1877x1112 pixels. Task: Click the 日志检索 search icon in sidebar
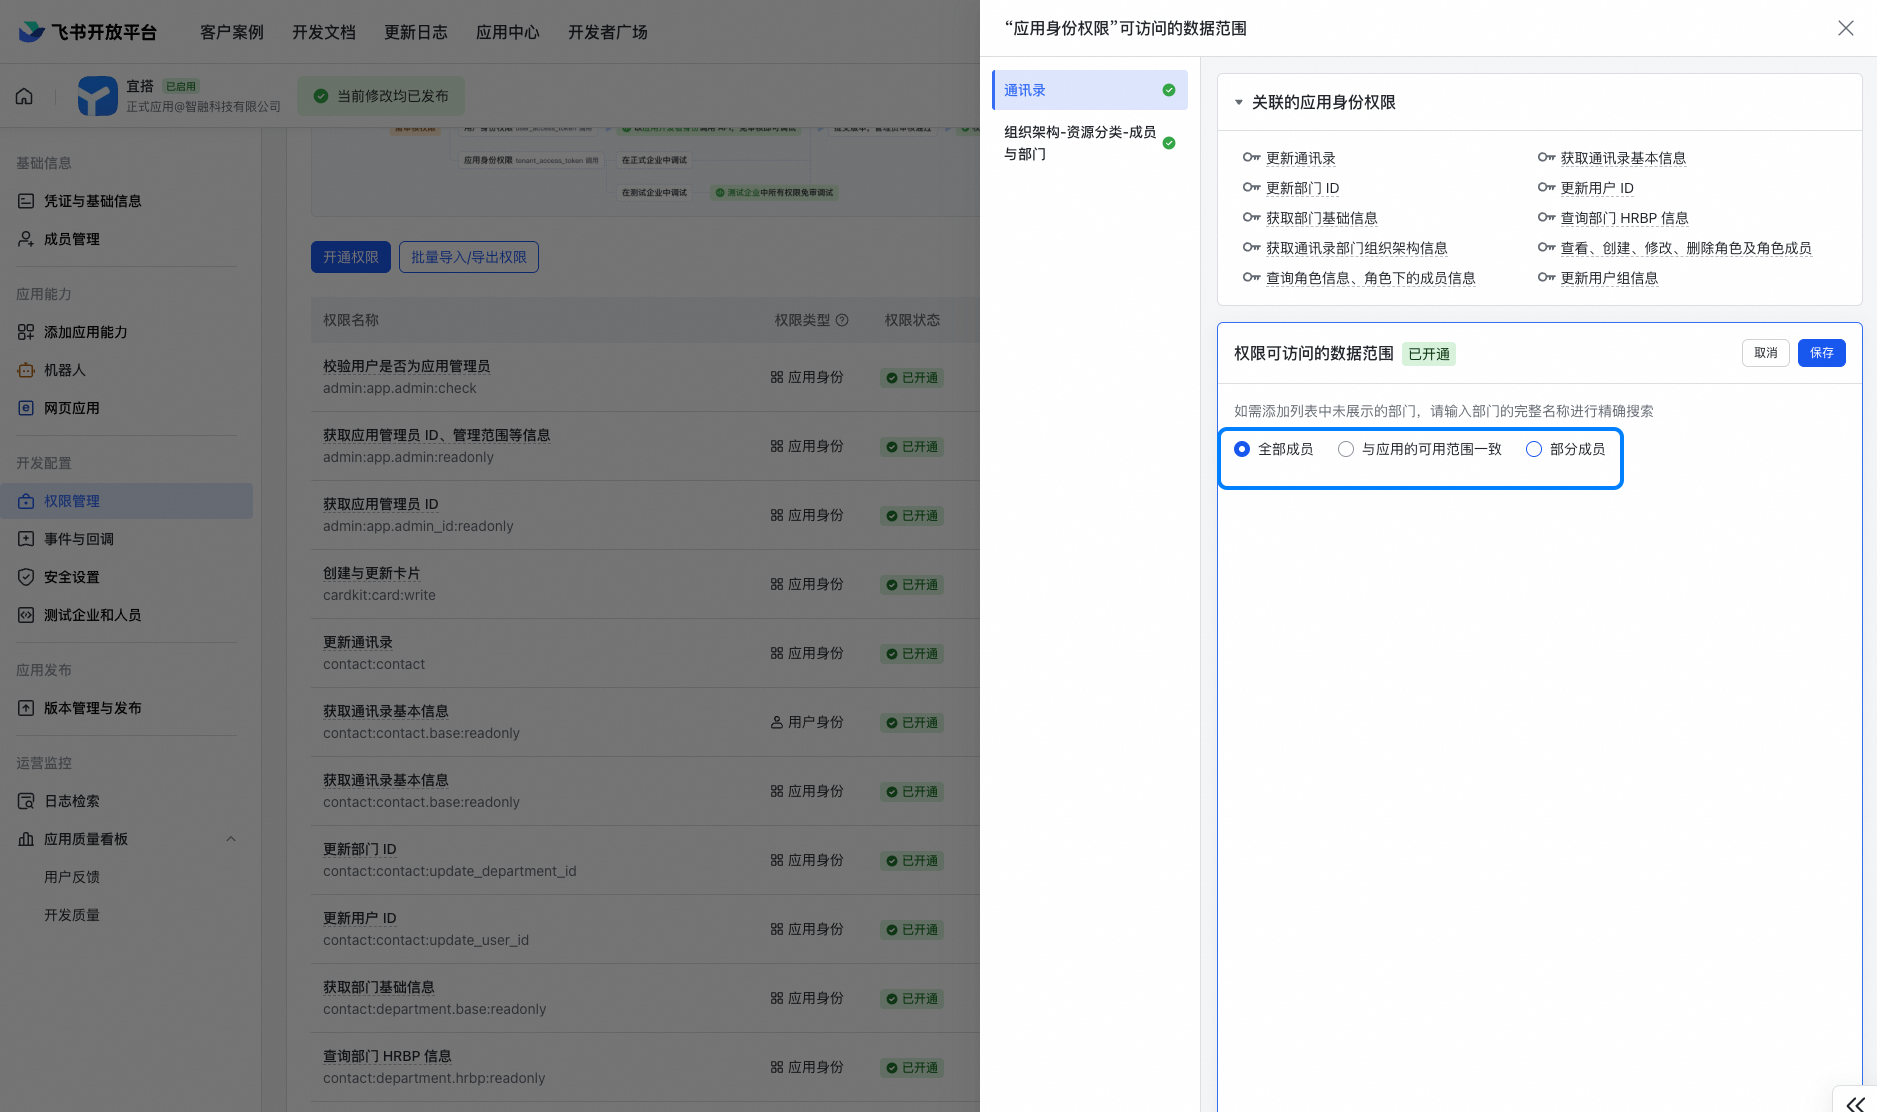pyautogui.click(x=26, y=801)
